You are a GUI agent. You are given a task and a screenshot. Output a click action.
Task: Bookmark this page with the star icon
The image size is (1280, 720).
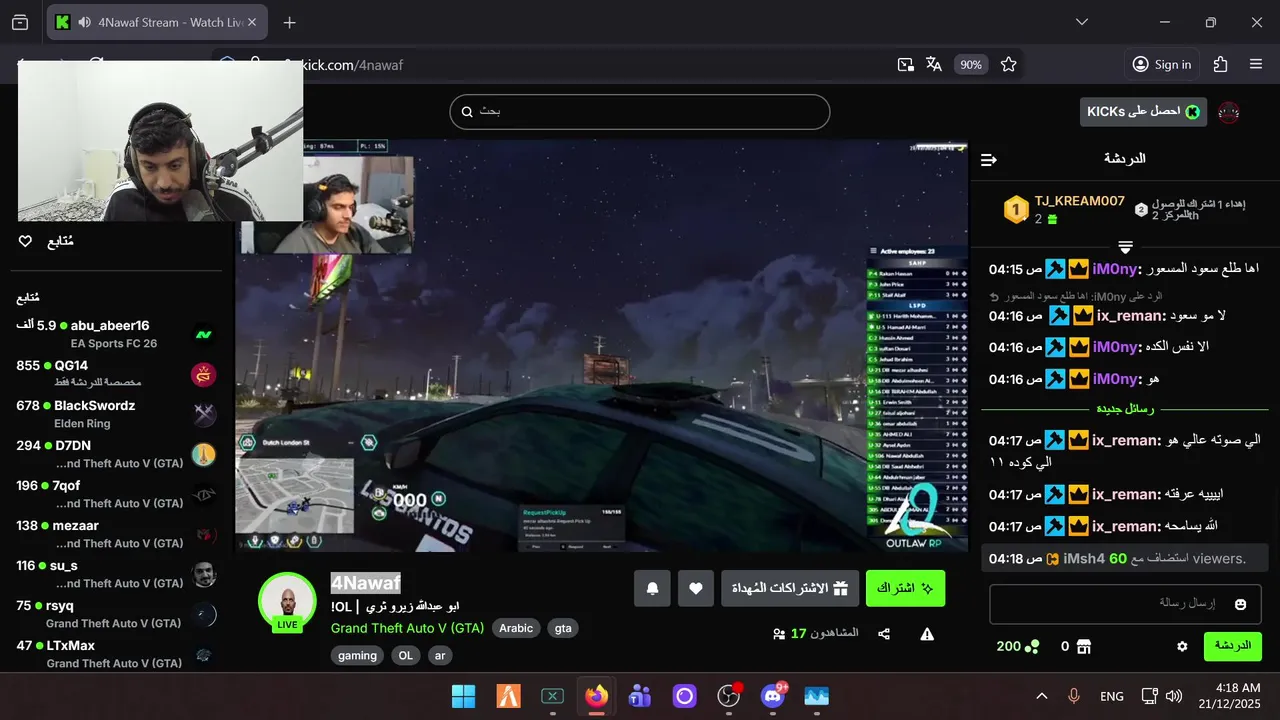[x=1009, y=64]
